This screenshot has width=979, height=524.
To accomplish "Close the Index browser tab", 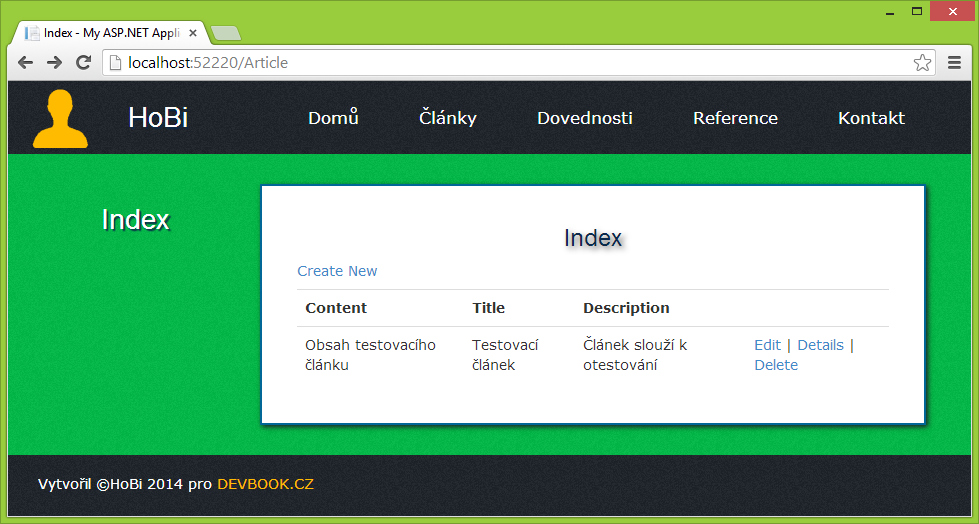I will tap(193, 33).
